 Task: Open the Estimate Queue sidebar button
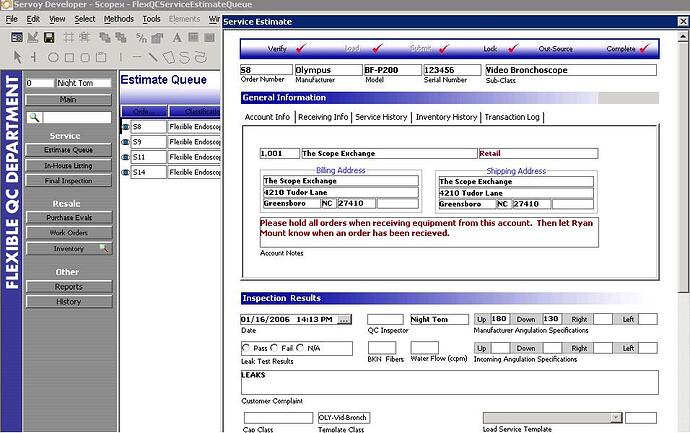(x=69, y=150)
